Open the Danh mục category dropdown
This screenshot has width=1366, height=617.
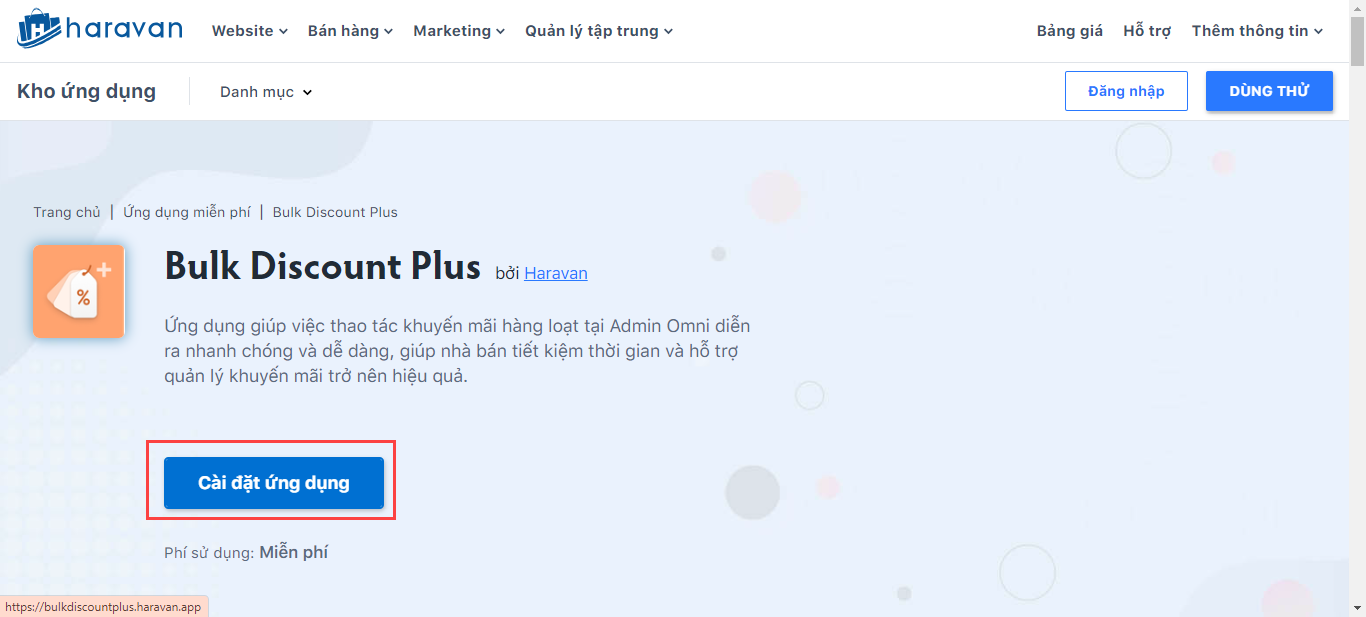266,92
